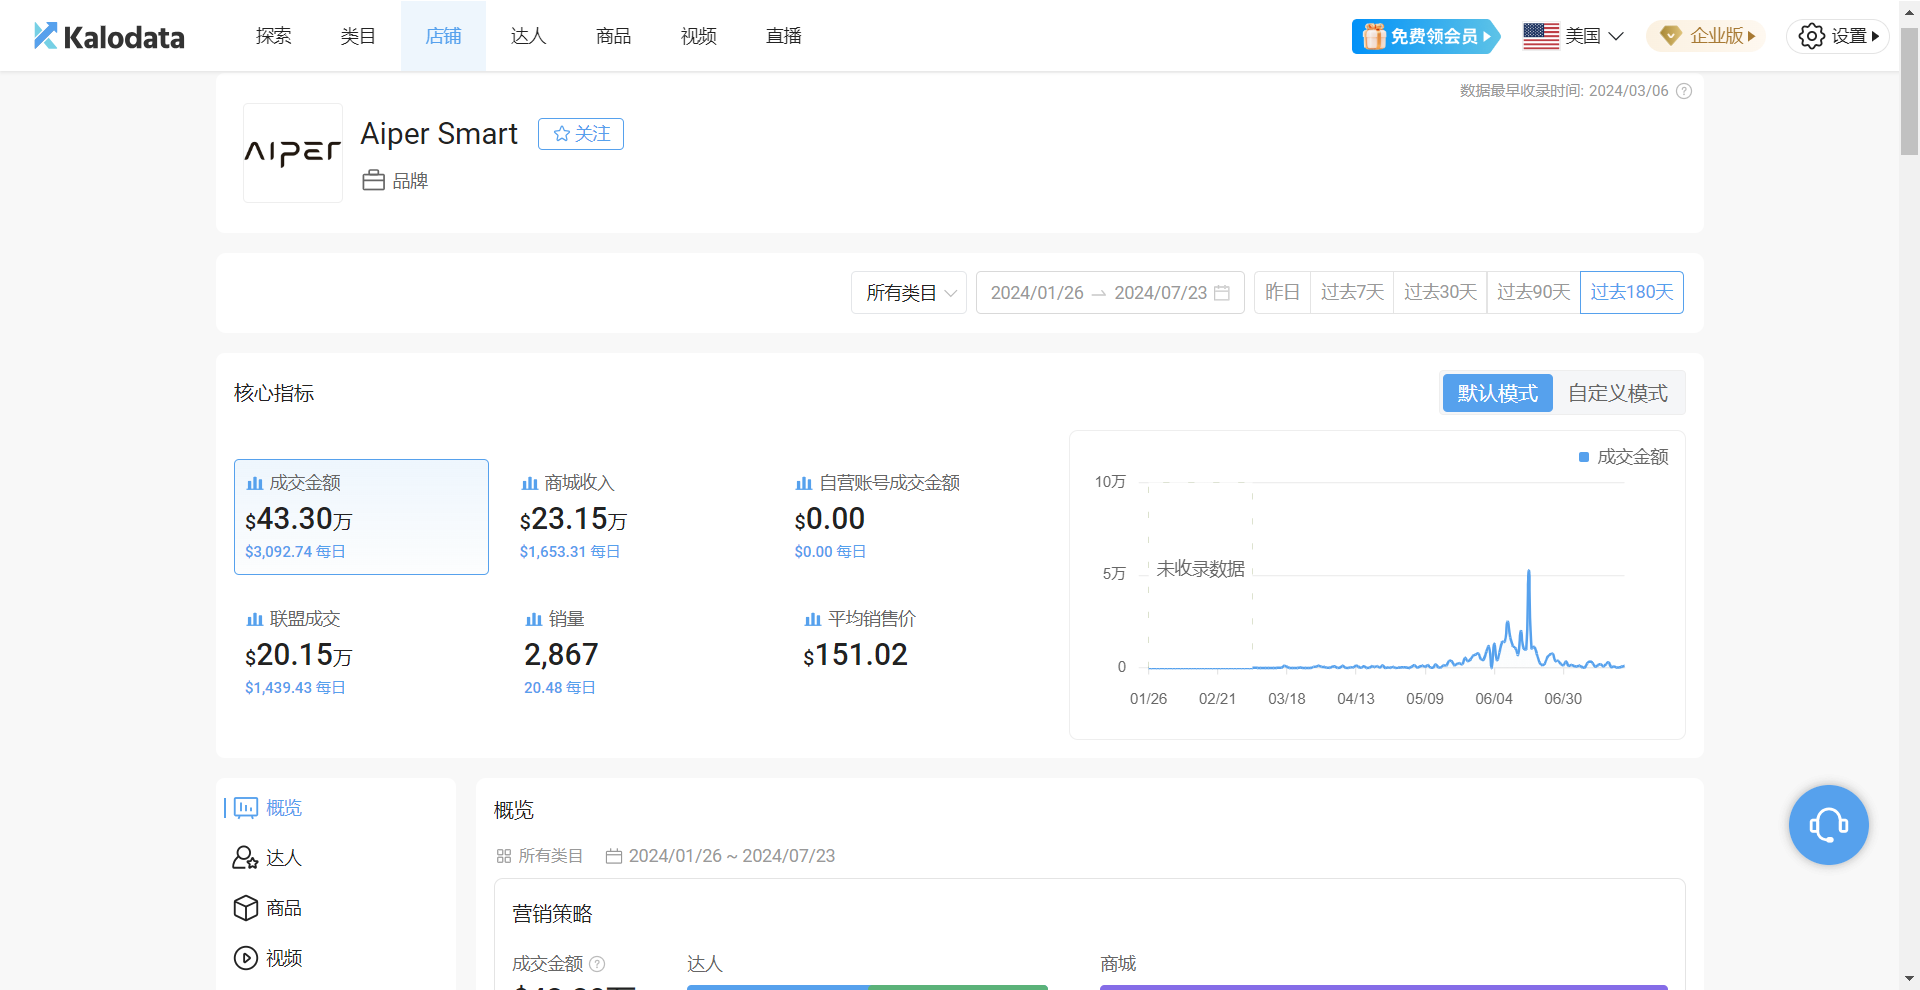Image resolution: width=1920 pixels, height=990 pixels.
Task: Click the info icon next to 成交金额
Action: pos(597,964)
